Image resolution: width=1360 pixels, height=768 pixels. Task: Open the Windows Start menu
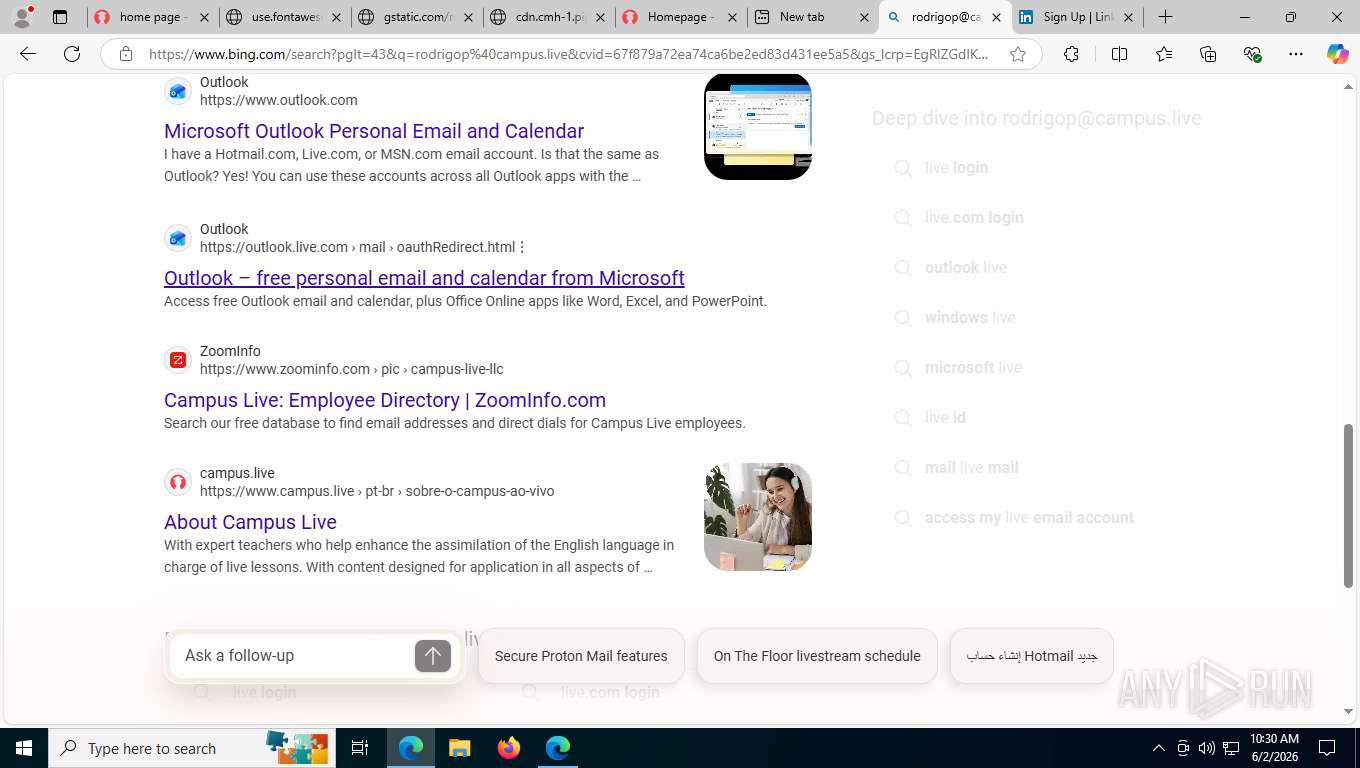tap(24, 748)
